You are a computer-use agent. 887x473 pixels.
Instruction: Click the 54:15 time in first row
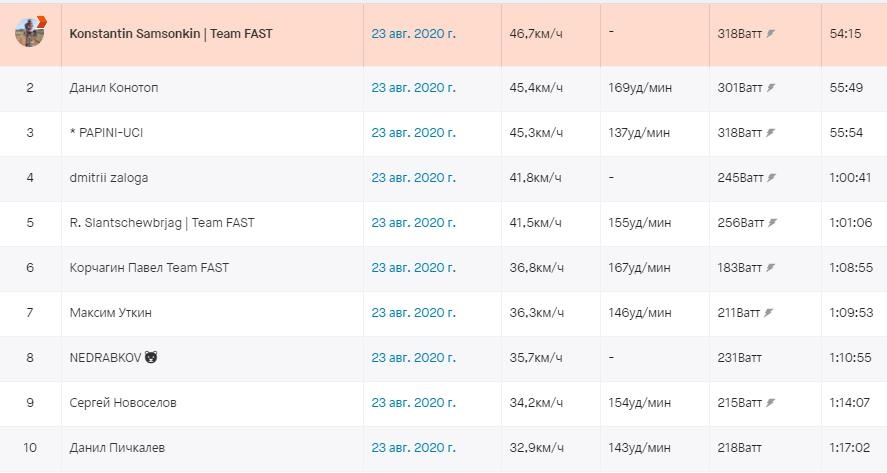(x=845, y=33)
